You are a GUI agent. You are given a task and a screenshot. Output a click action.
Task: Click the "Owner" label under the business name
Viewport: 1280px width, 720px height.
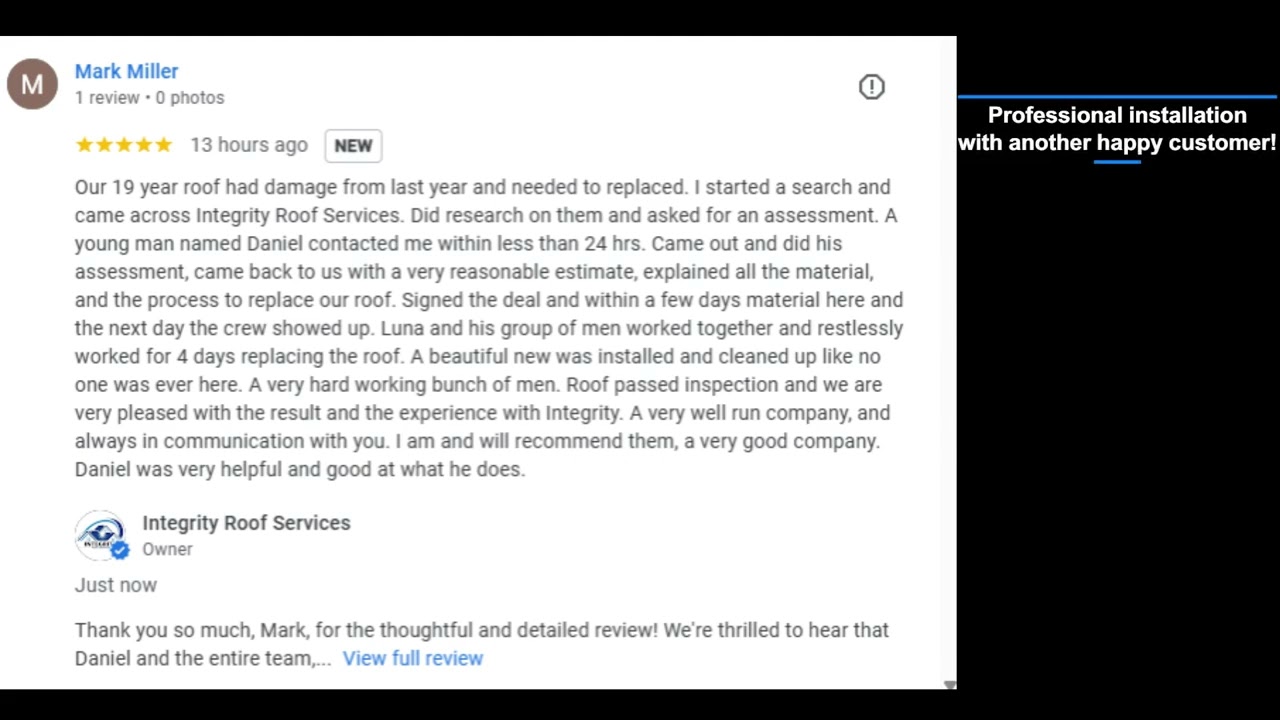click(167, 549)
